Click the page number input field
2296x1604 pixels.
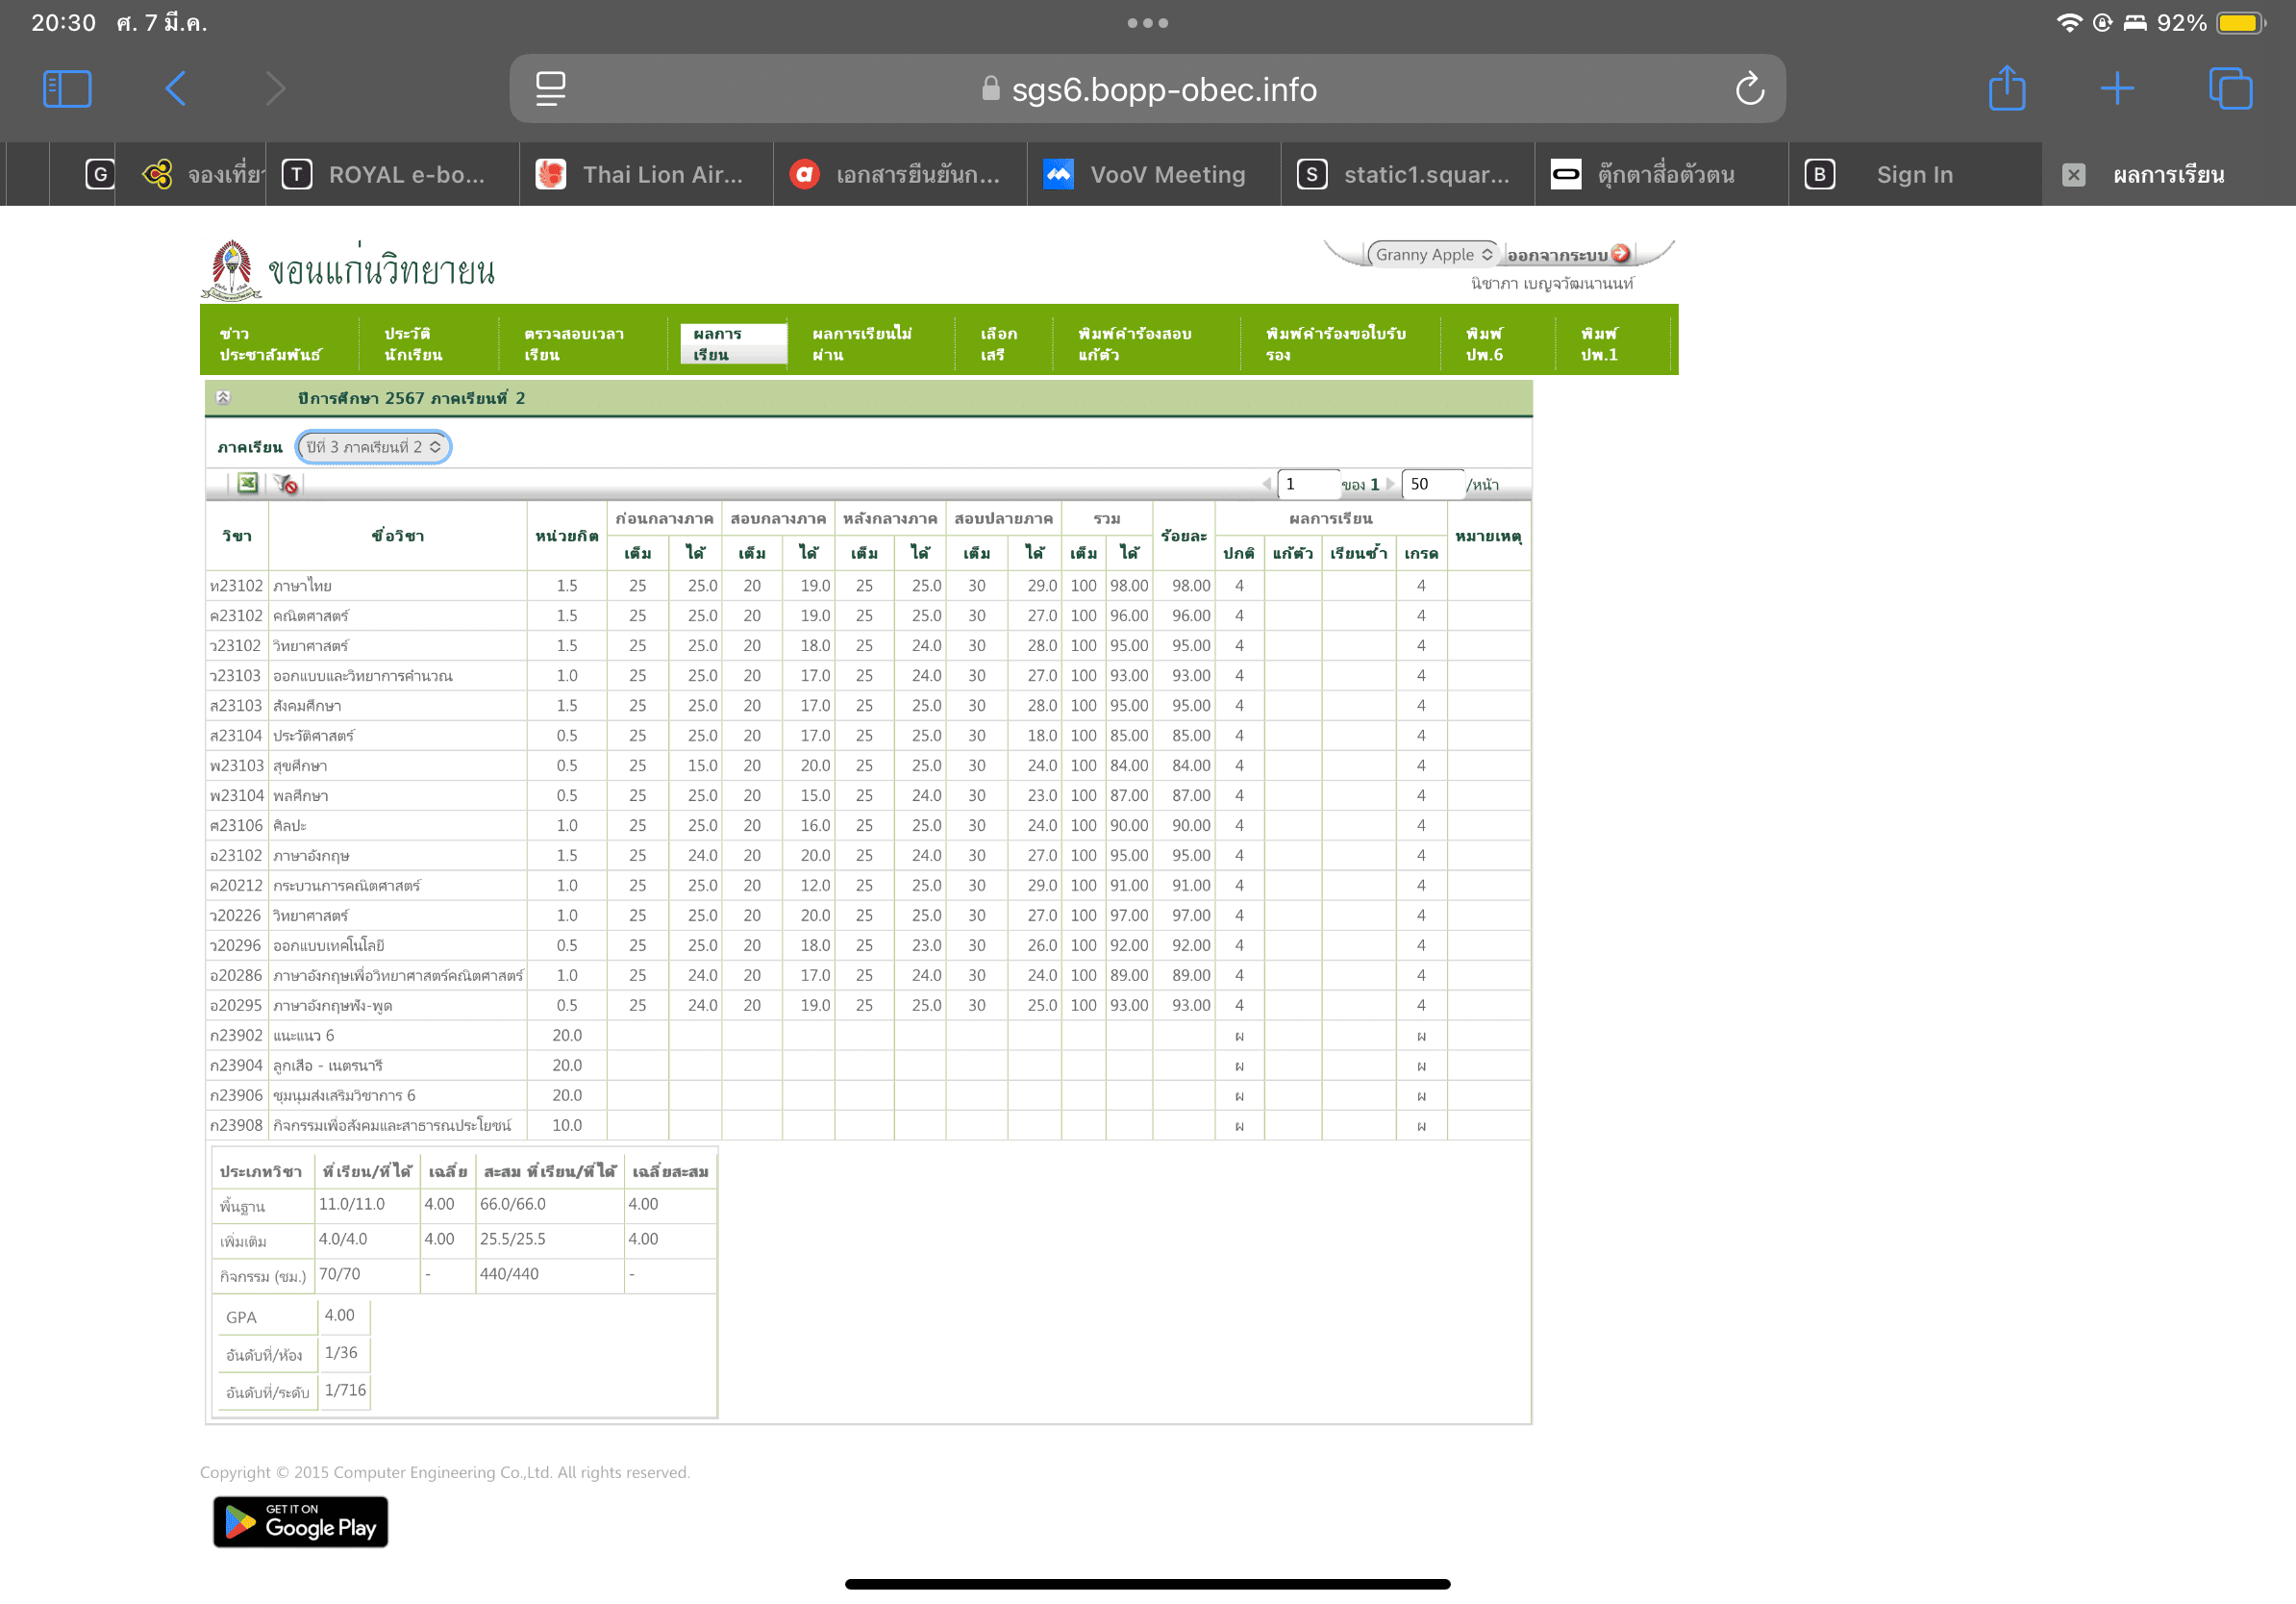pos(1306,484)
